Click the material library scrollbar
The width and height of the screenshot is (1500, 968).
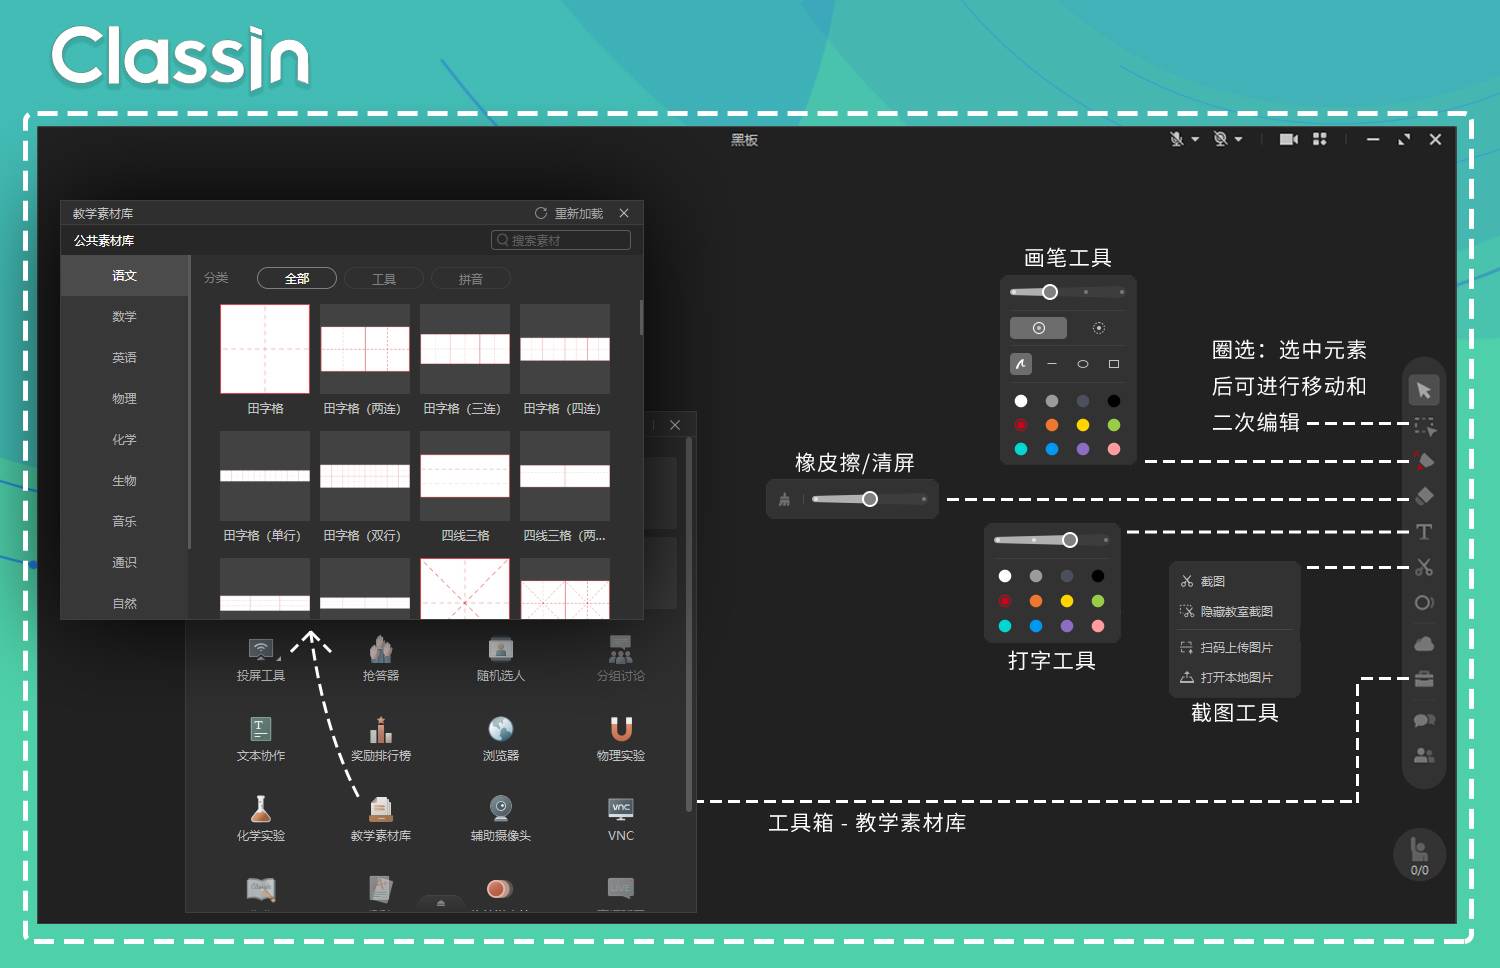coord(641,317)
